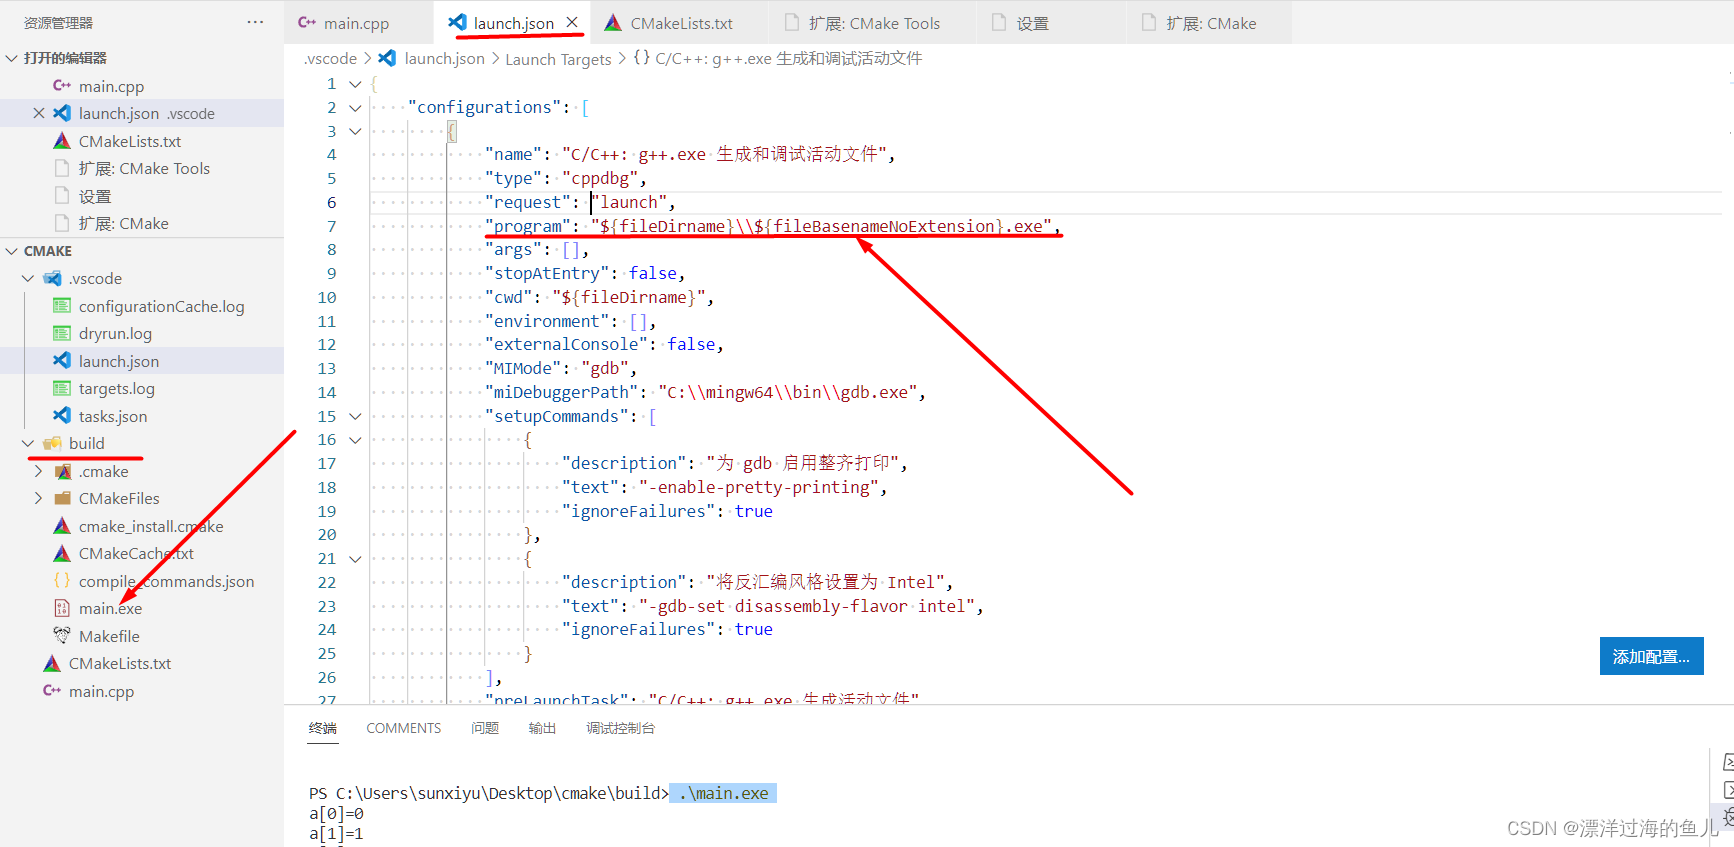Open the 扩展: CMake tab

pos(1211,23)
